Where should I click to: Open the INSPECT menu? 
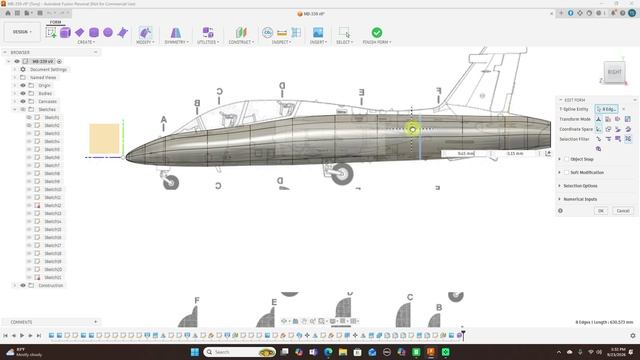(x=281, y=42)
